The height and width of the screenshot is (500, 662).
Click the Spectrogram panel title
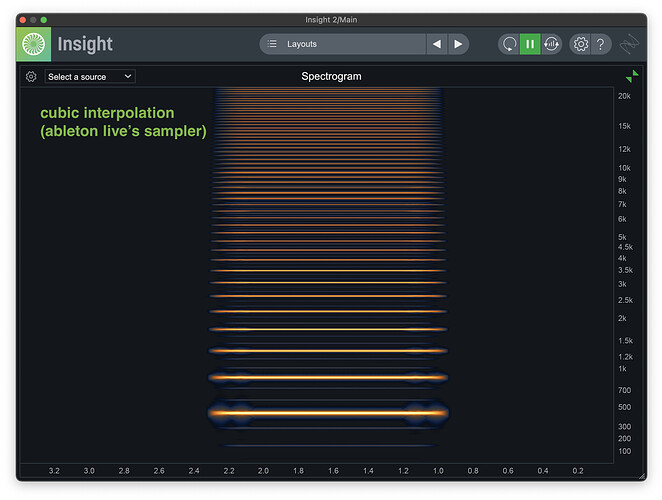point(331,76)
